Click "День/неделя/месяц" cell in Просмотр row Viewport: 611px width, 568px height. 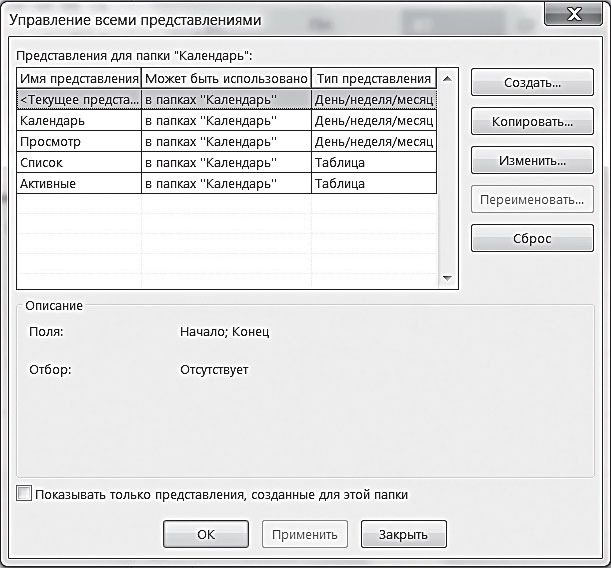coord(374,141)
